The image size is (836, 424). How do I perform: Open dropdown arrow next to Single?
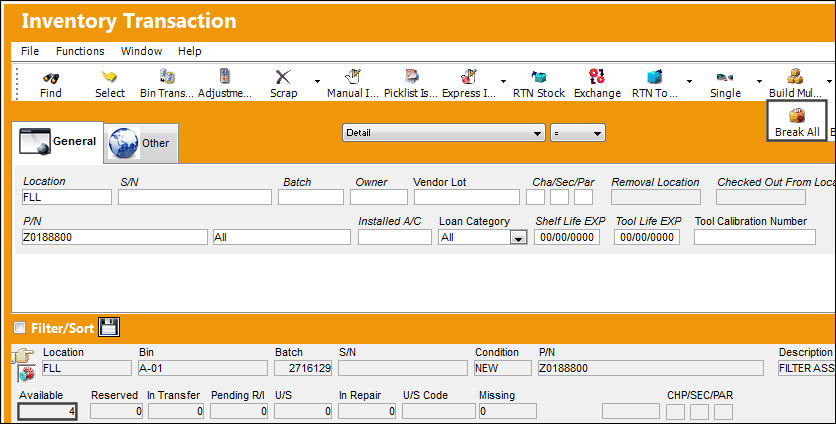759,82
